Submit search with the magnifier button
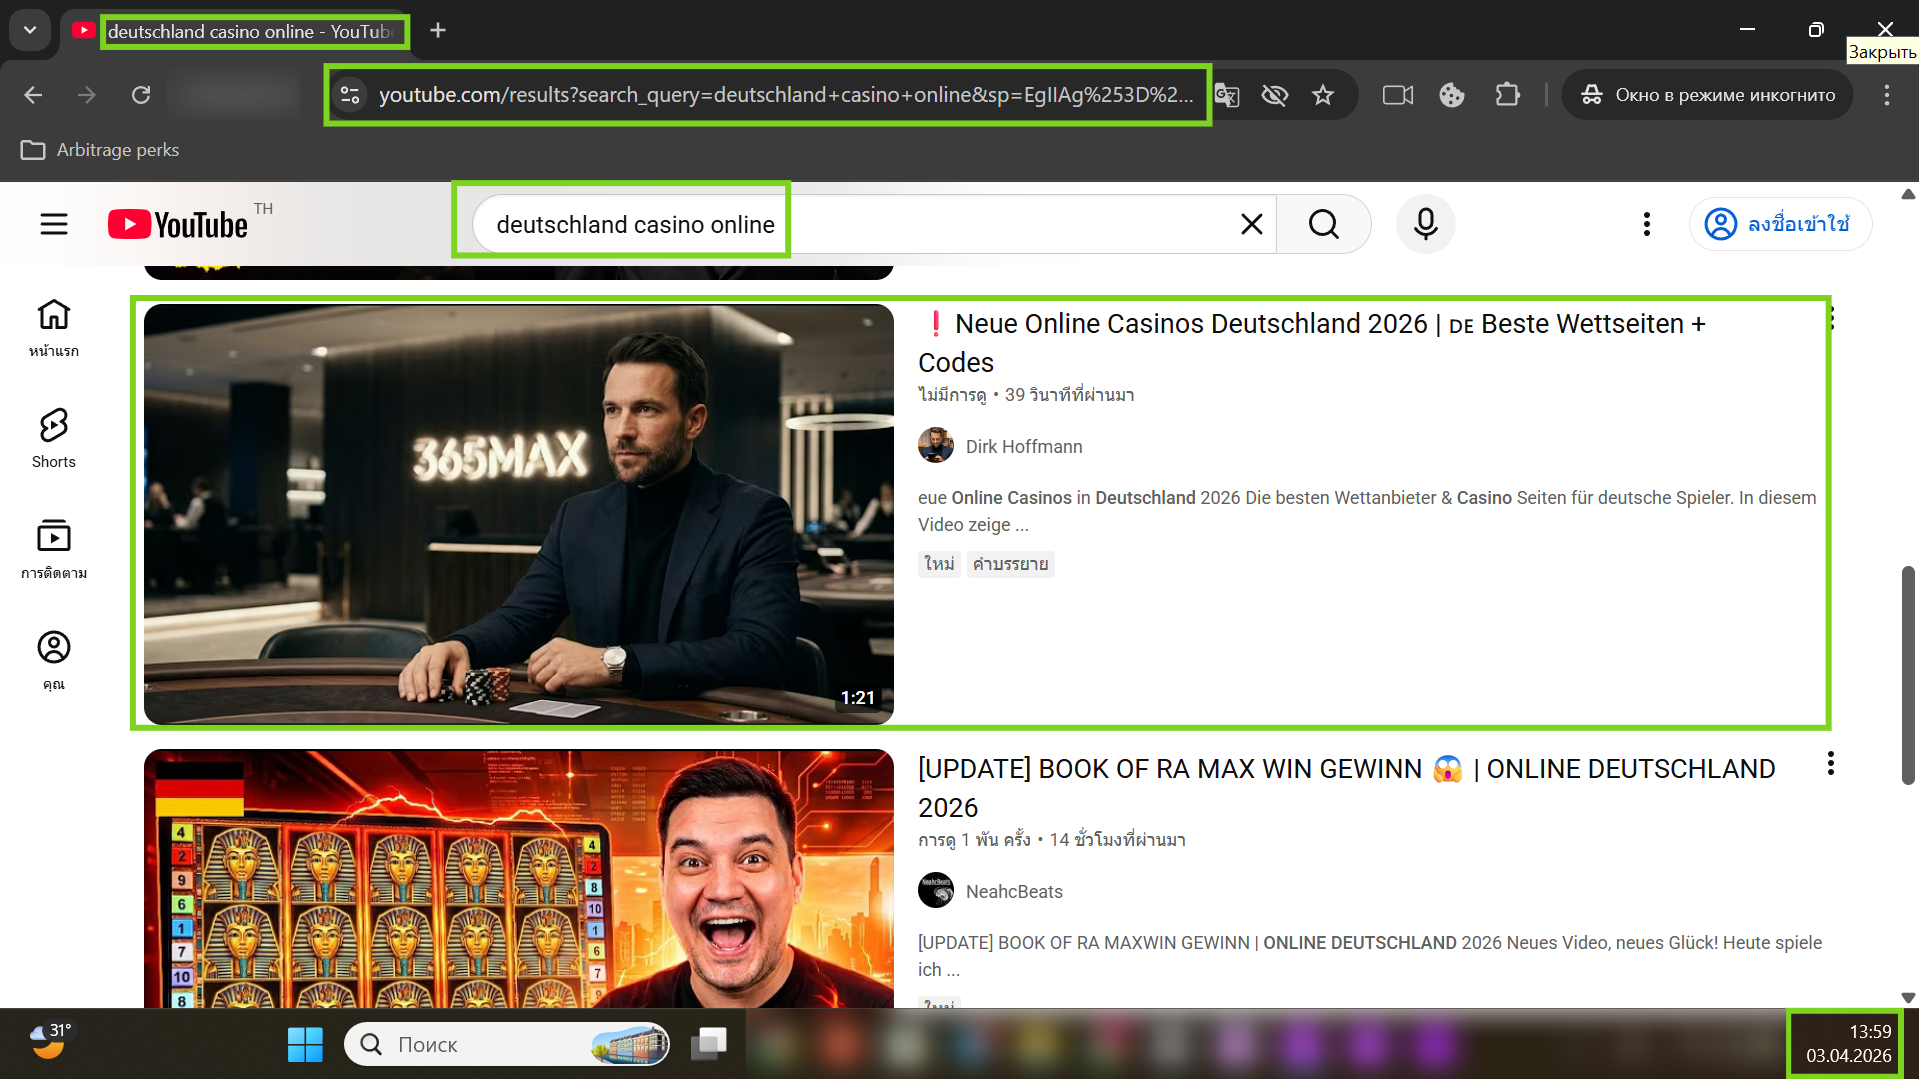The height and width of the screenshot is (1079, 1919). point(1324,224)
